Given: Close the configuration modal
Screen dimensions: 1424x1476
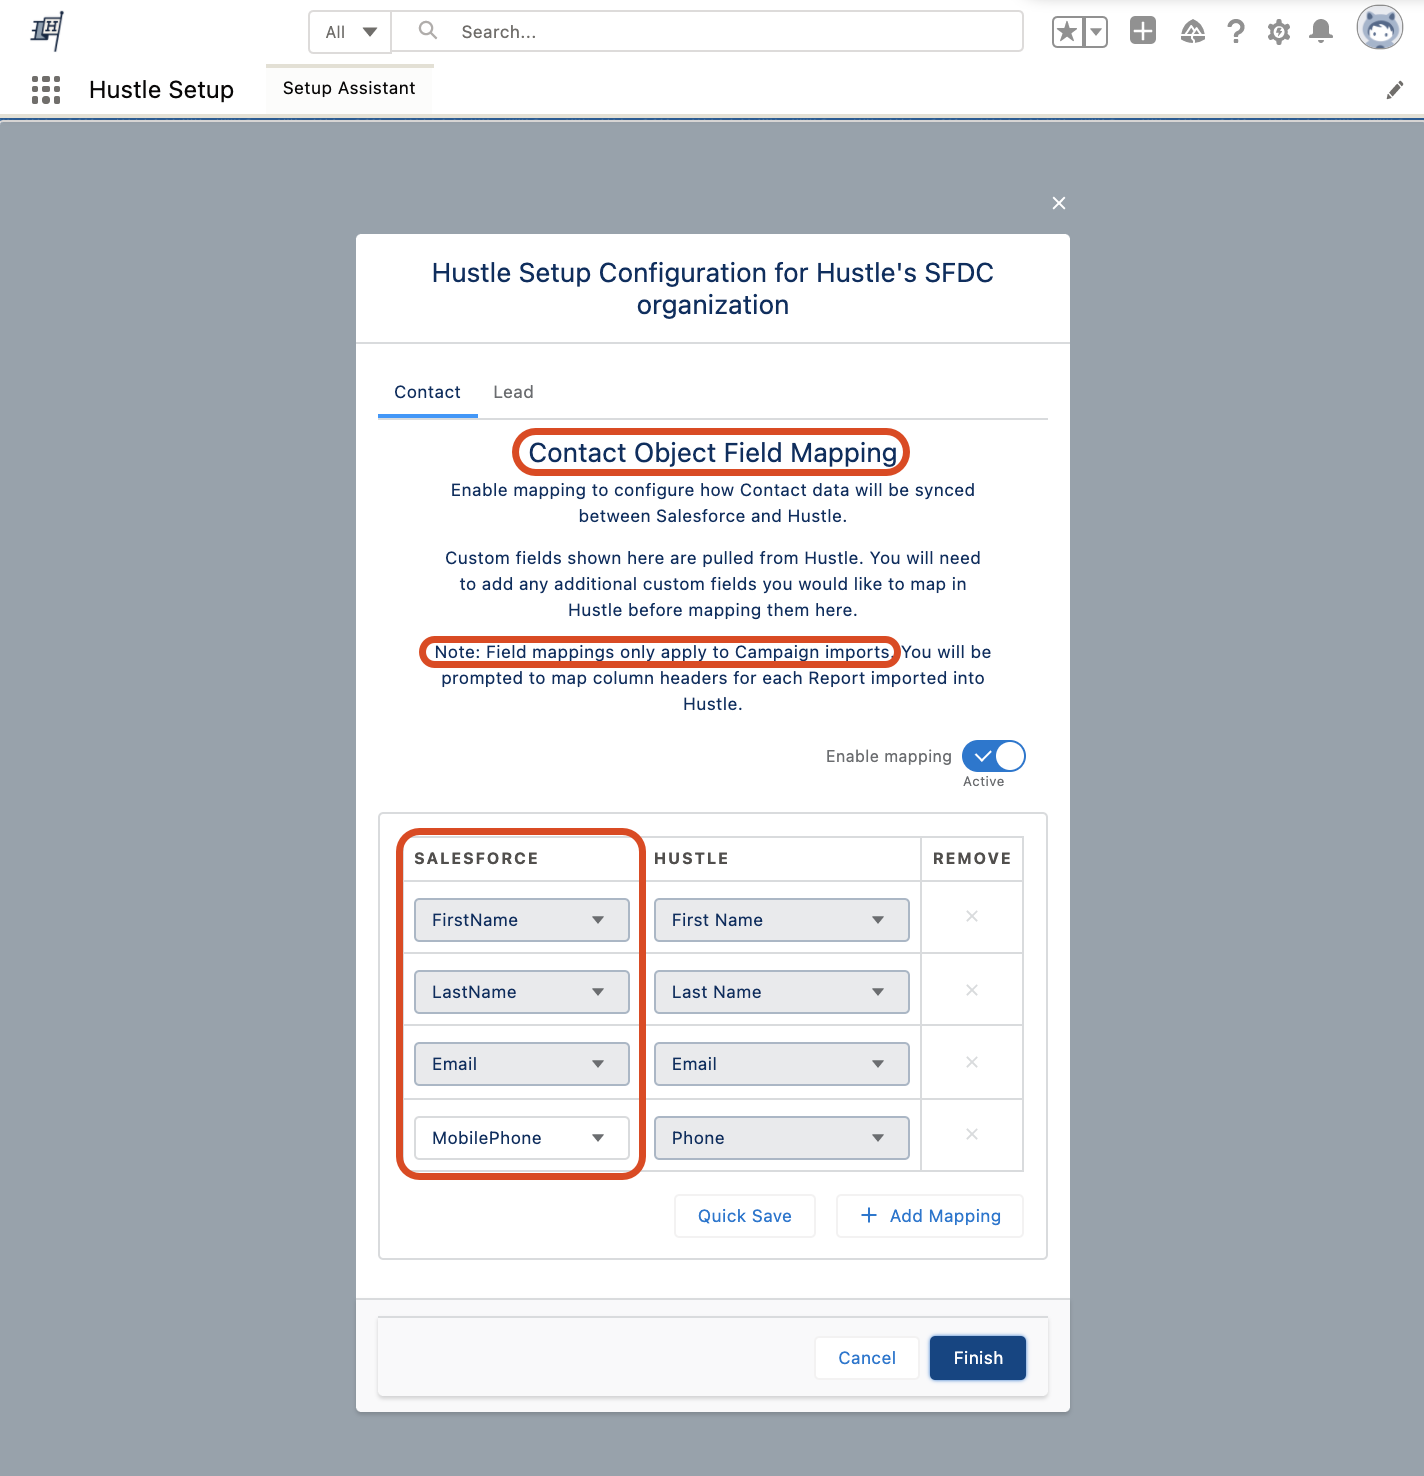Looking at the screenshot, I should (1059, 203).
